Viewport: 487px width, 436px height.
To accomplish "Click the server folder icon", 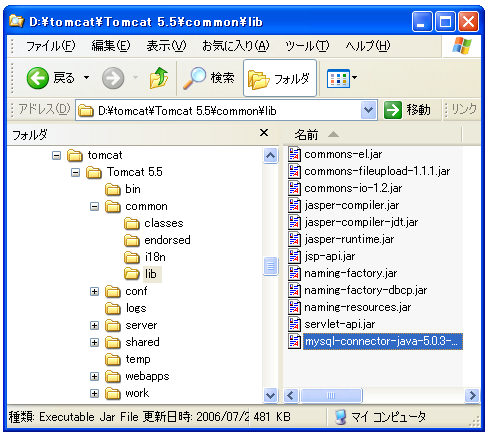I will 113,326.
